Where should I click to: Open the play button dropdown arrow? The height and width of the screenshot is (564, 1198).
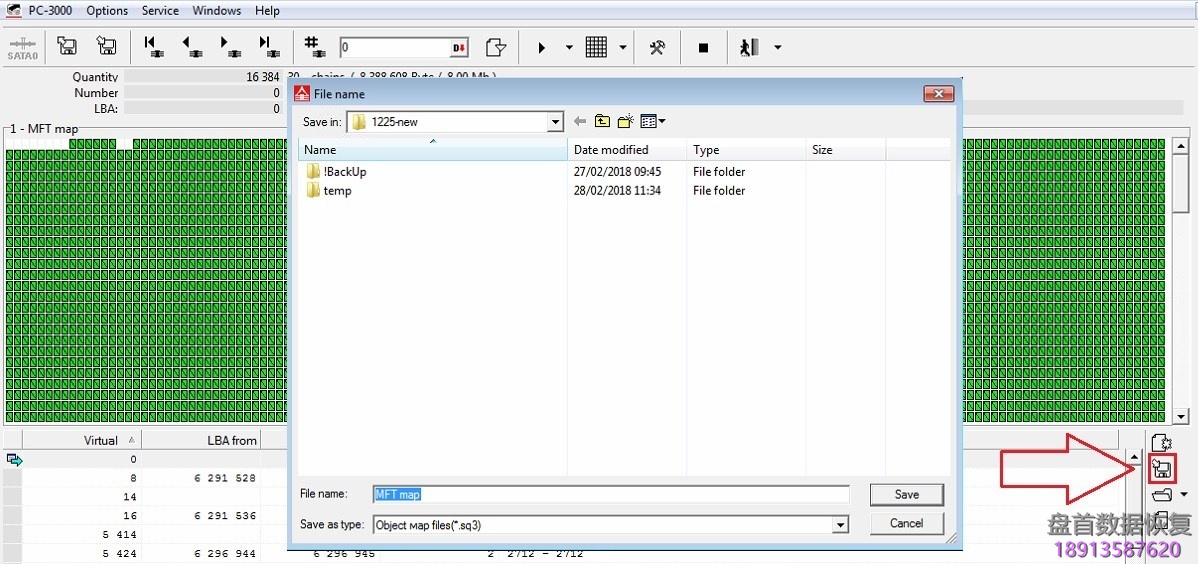coord(568,47)
